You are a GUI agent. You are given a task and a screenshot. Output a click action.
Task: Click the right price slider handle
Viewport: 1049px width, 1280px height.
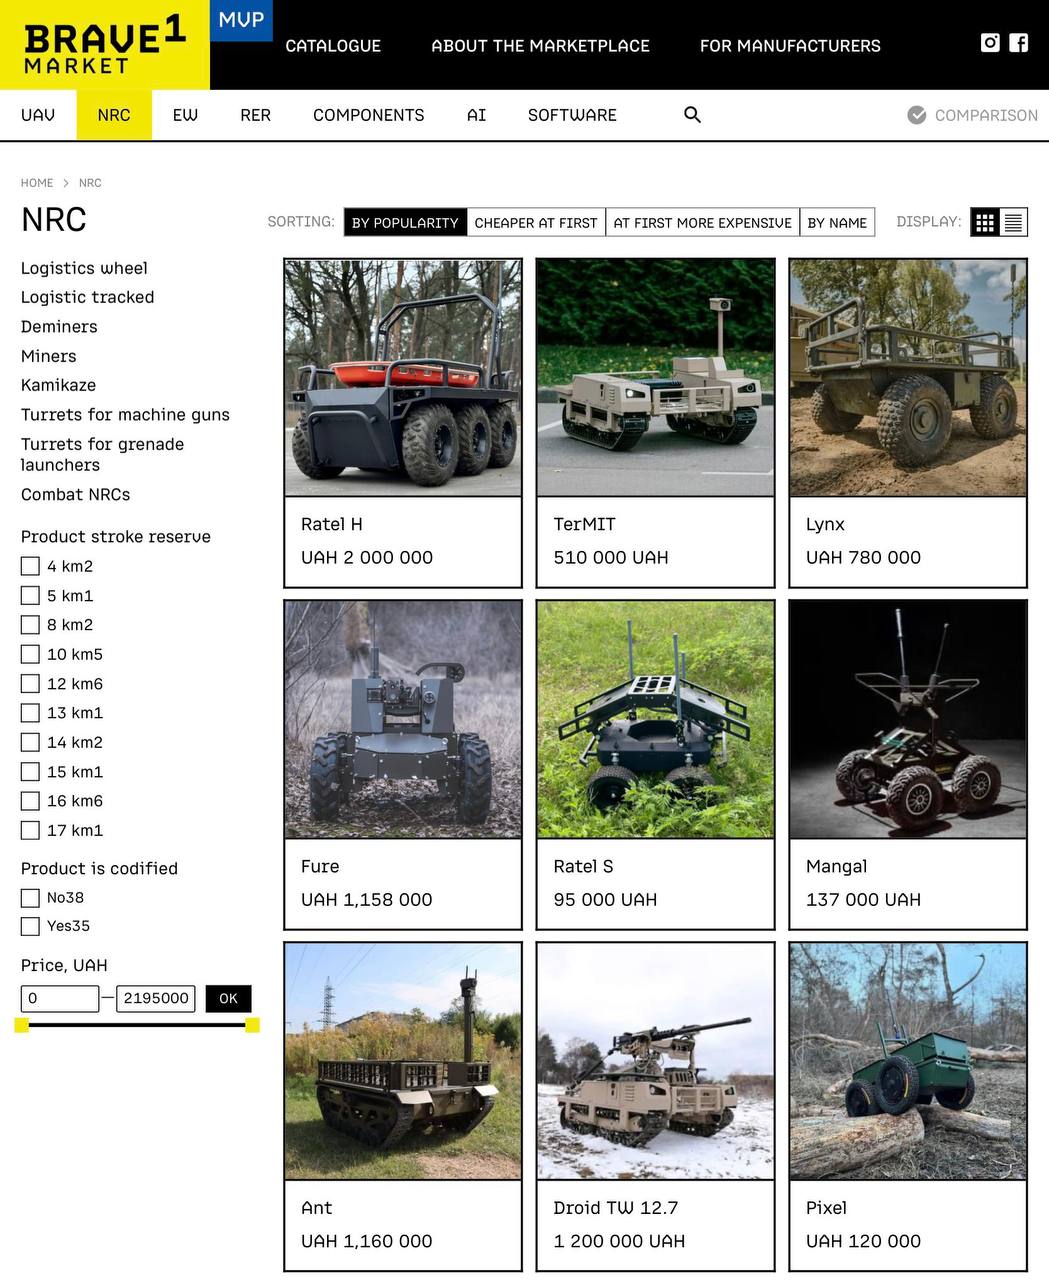(x=252, y=1024)
